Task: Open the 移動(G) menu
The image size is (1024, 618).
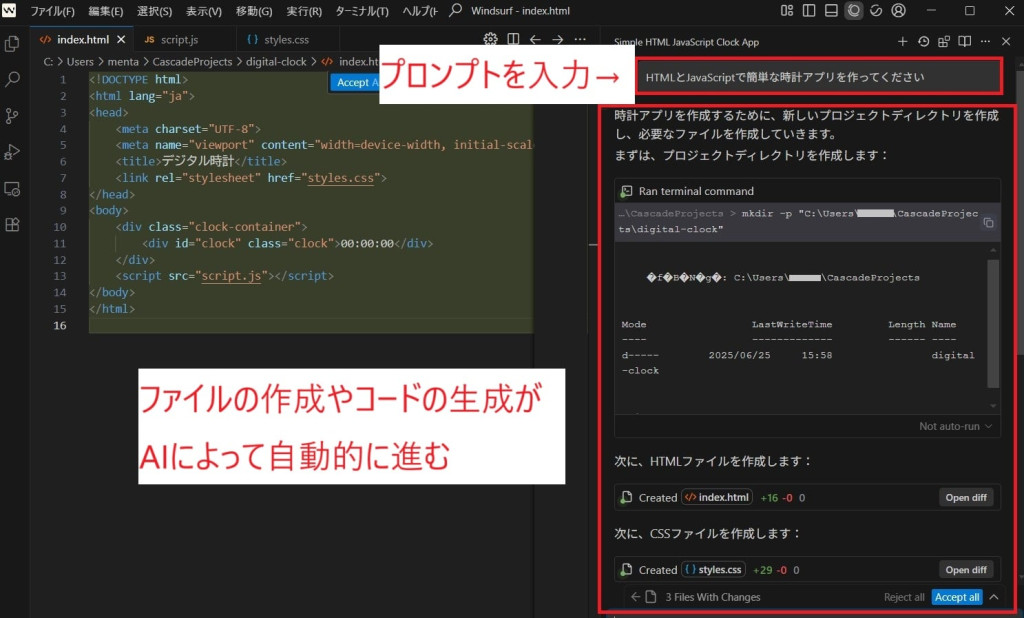Action: click(254, 10)
